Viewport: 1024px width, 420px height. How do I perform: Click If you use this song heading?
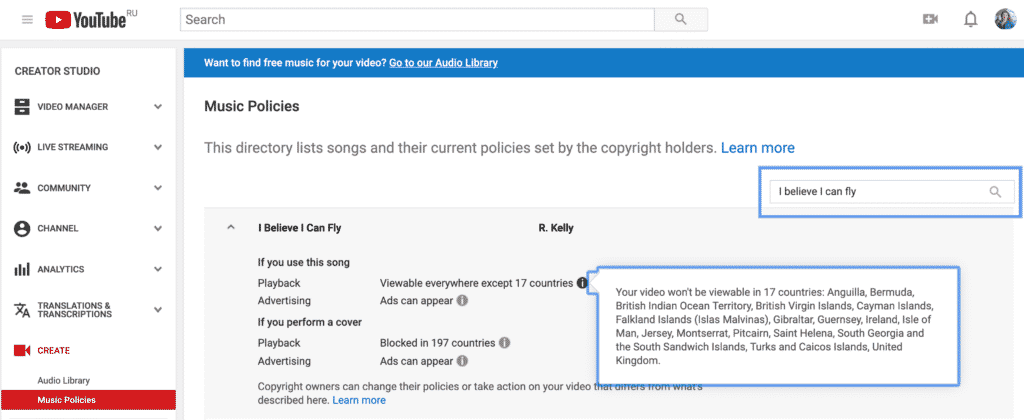(x=304, y=263)
